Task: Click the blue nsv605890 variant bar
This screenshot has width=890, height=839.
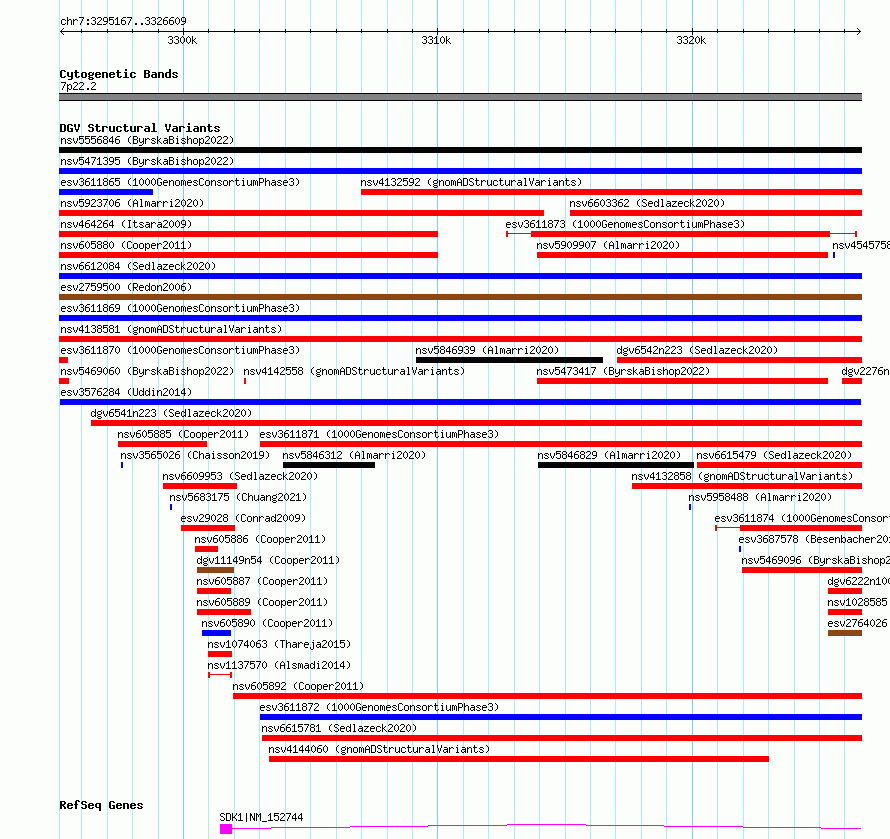Action: pos(216,633)
